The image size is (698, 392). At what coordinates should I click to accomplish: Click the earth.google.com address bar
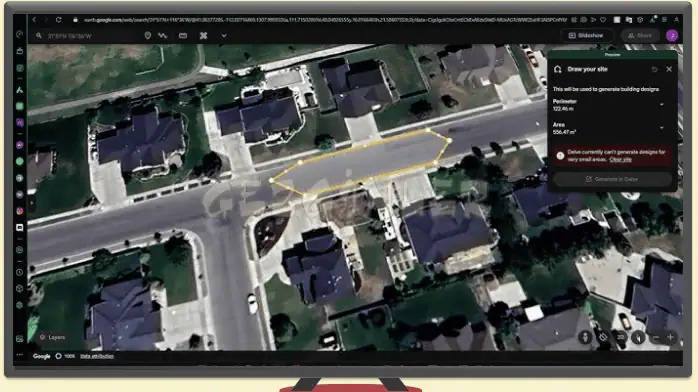coord(325,20)
